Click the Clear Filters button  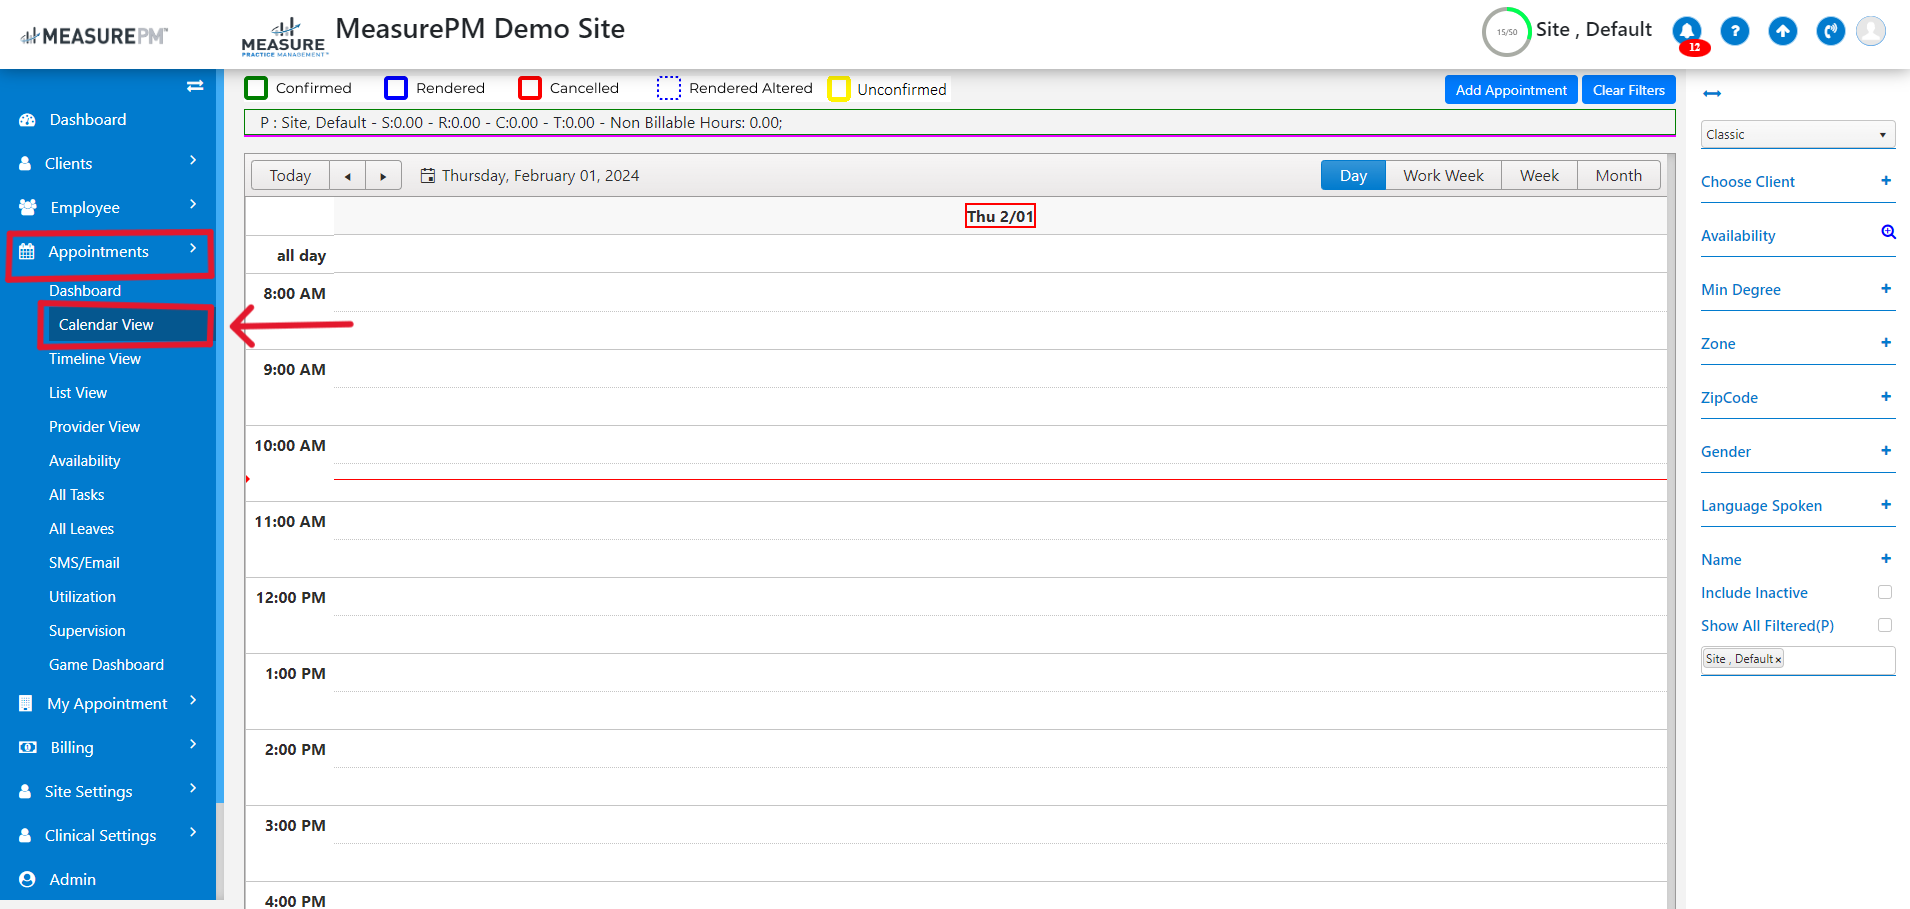1628,90
